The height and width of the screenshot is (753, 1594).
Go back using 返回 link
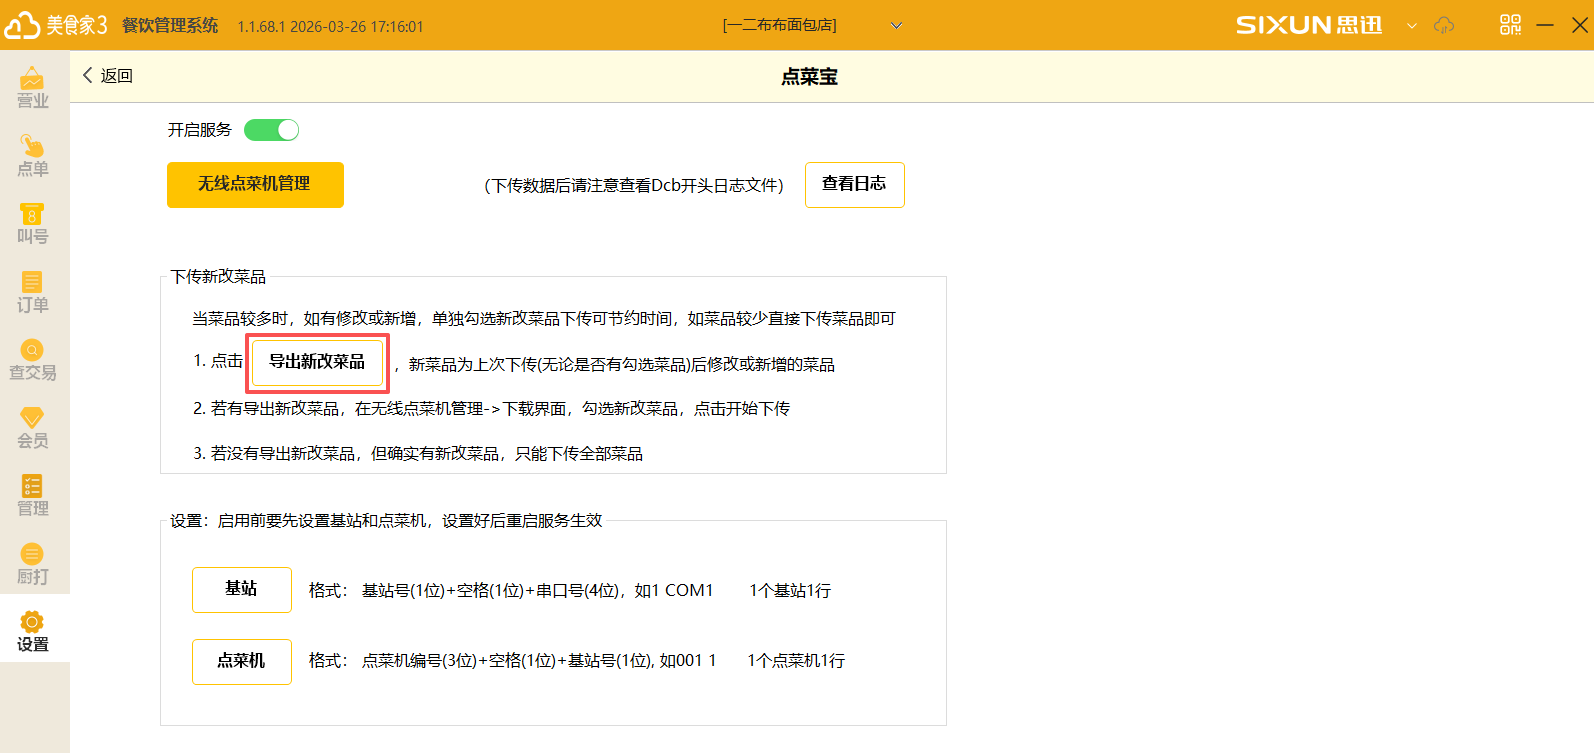[x=107, y=76]
